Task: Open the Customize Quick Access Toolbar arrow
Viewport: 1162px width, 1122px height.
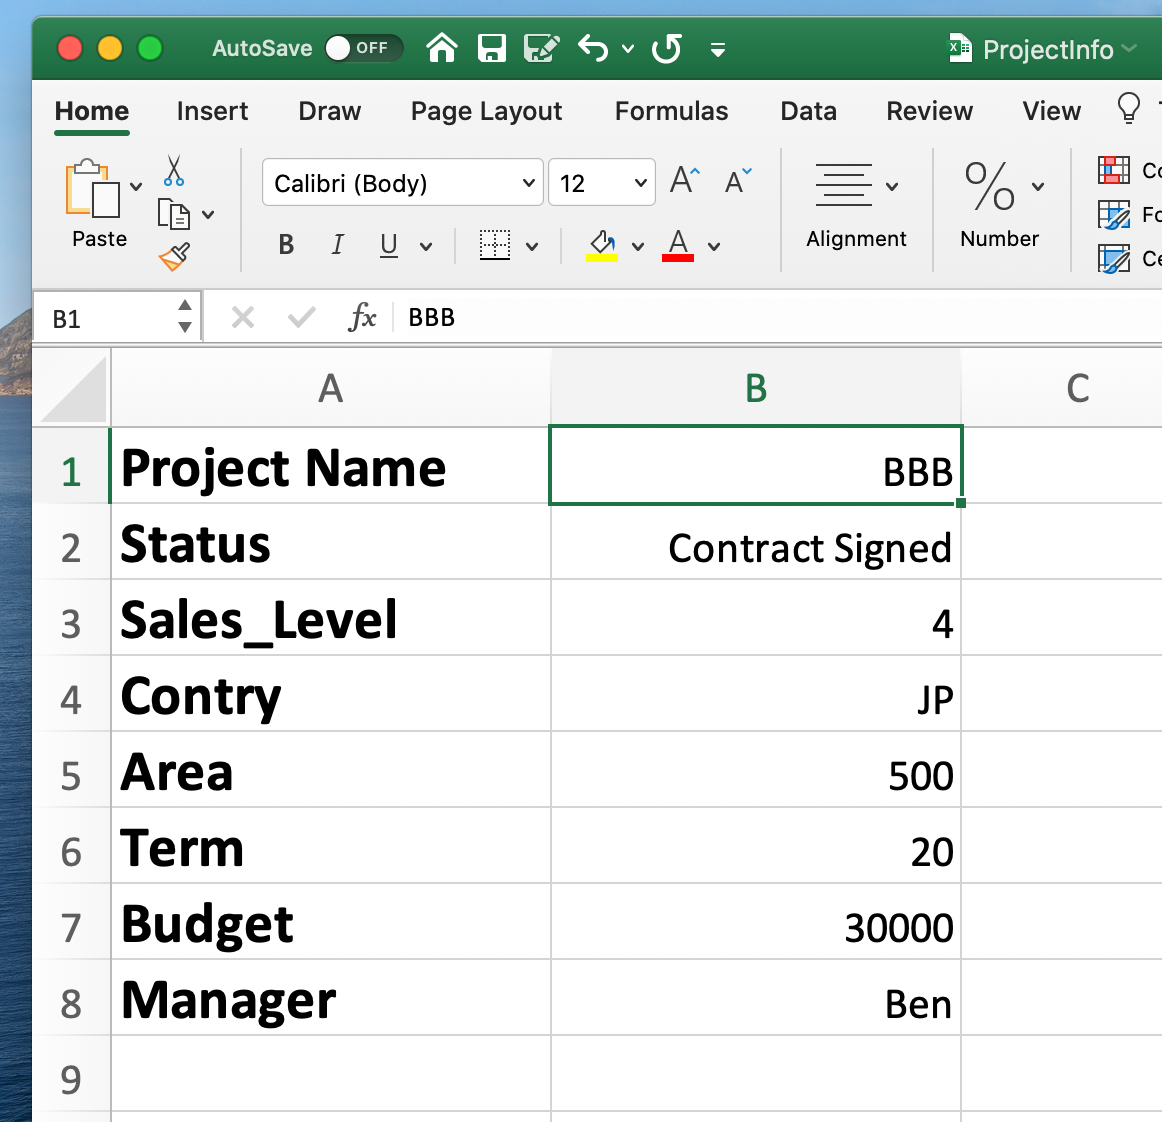Action: pos(717,50)
